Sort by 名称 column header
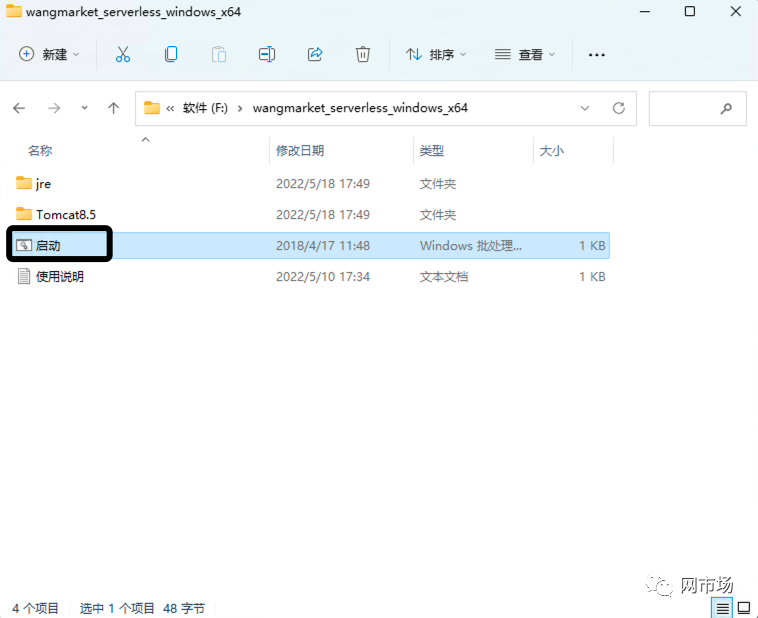This screenshot has height=618, width=758. tap(40, 150)
